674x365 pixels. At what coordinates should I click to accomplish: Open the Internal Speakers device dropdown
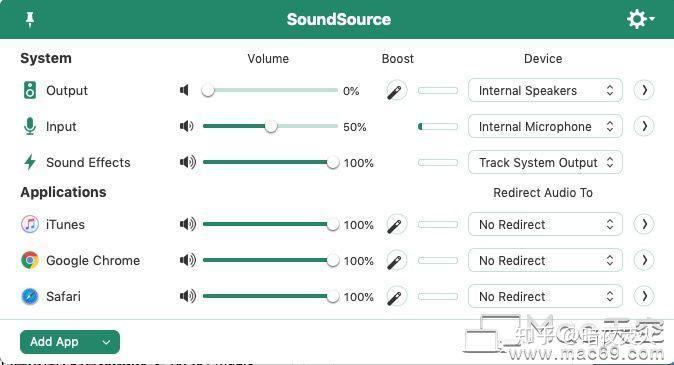click(545, 90)
